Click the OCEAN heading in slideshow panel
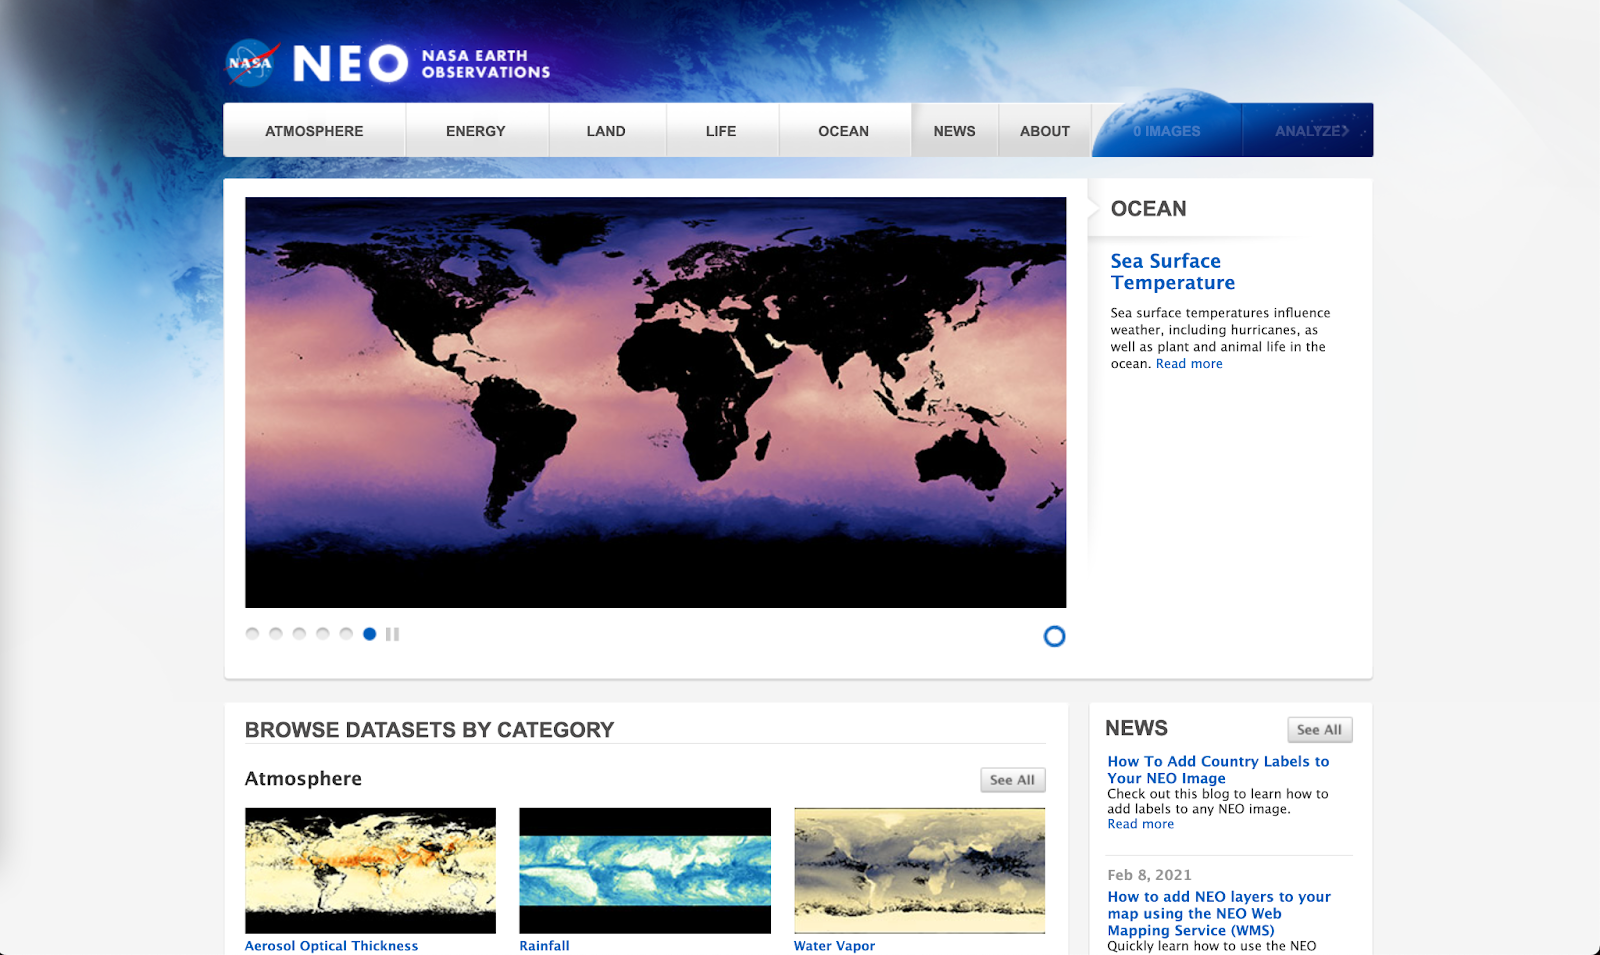Viewport: 1600px width, 955px height. click(x=1148, y=209)
